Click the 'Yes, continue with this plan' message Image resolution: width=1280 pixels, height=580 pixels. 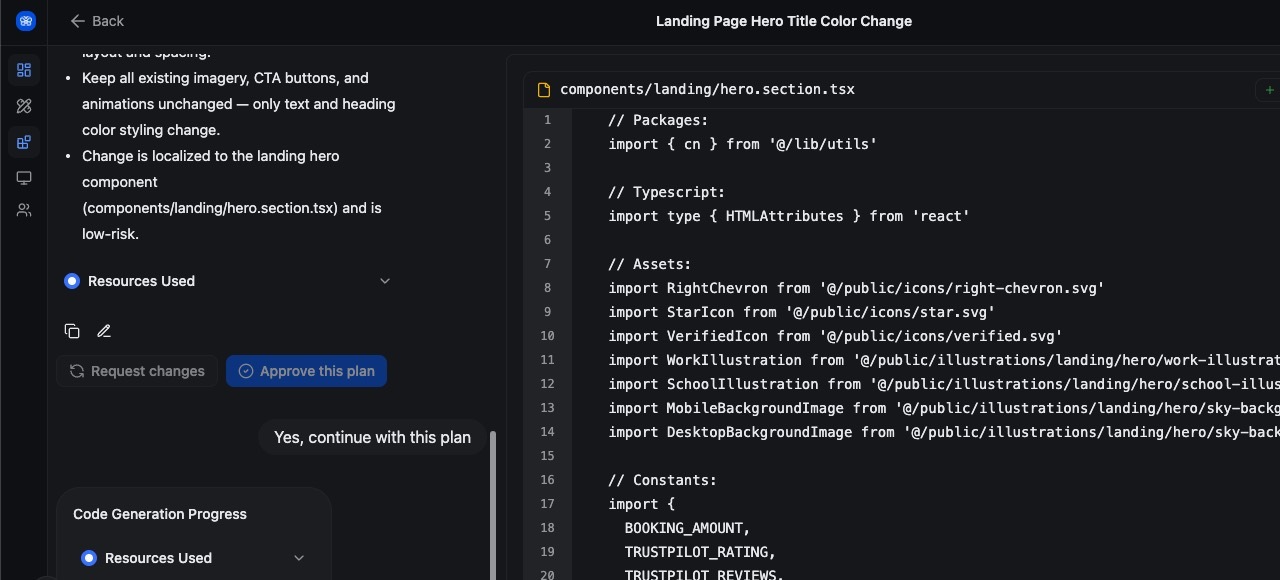tap(372, 437)
